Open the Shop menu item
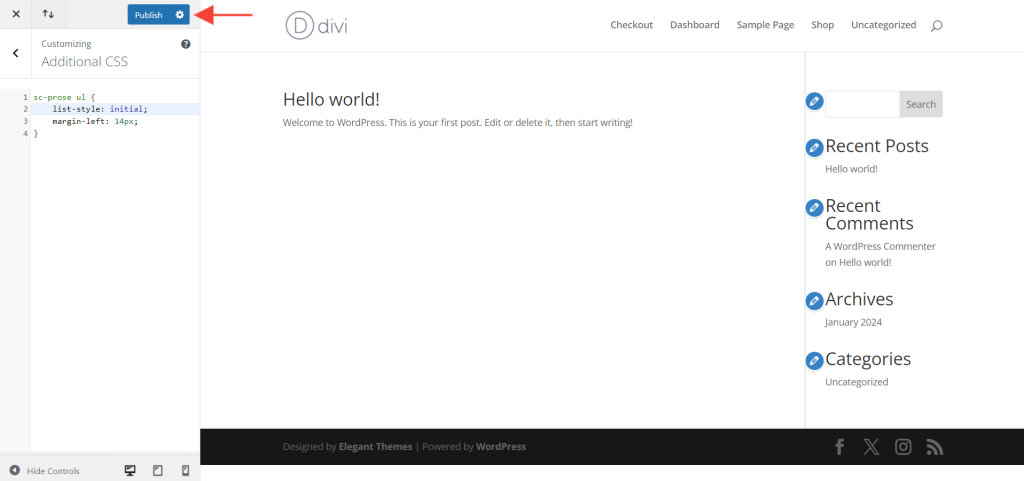 822,25
